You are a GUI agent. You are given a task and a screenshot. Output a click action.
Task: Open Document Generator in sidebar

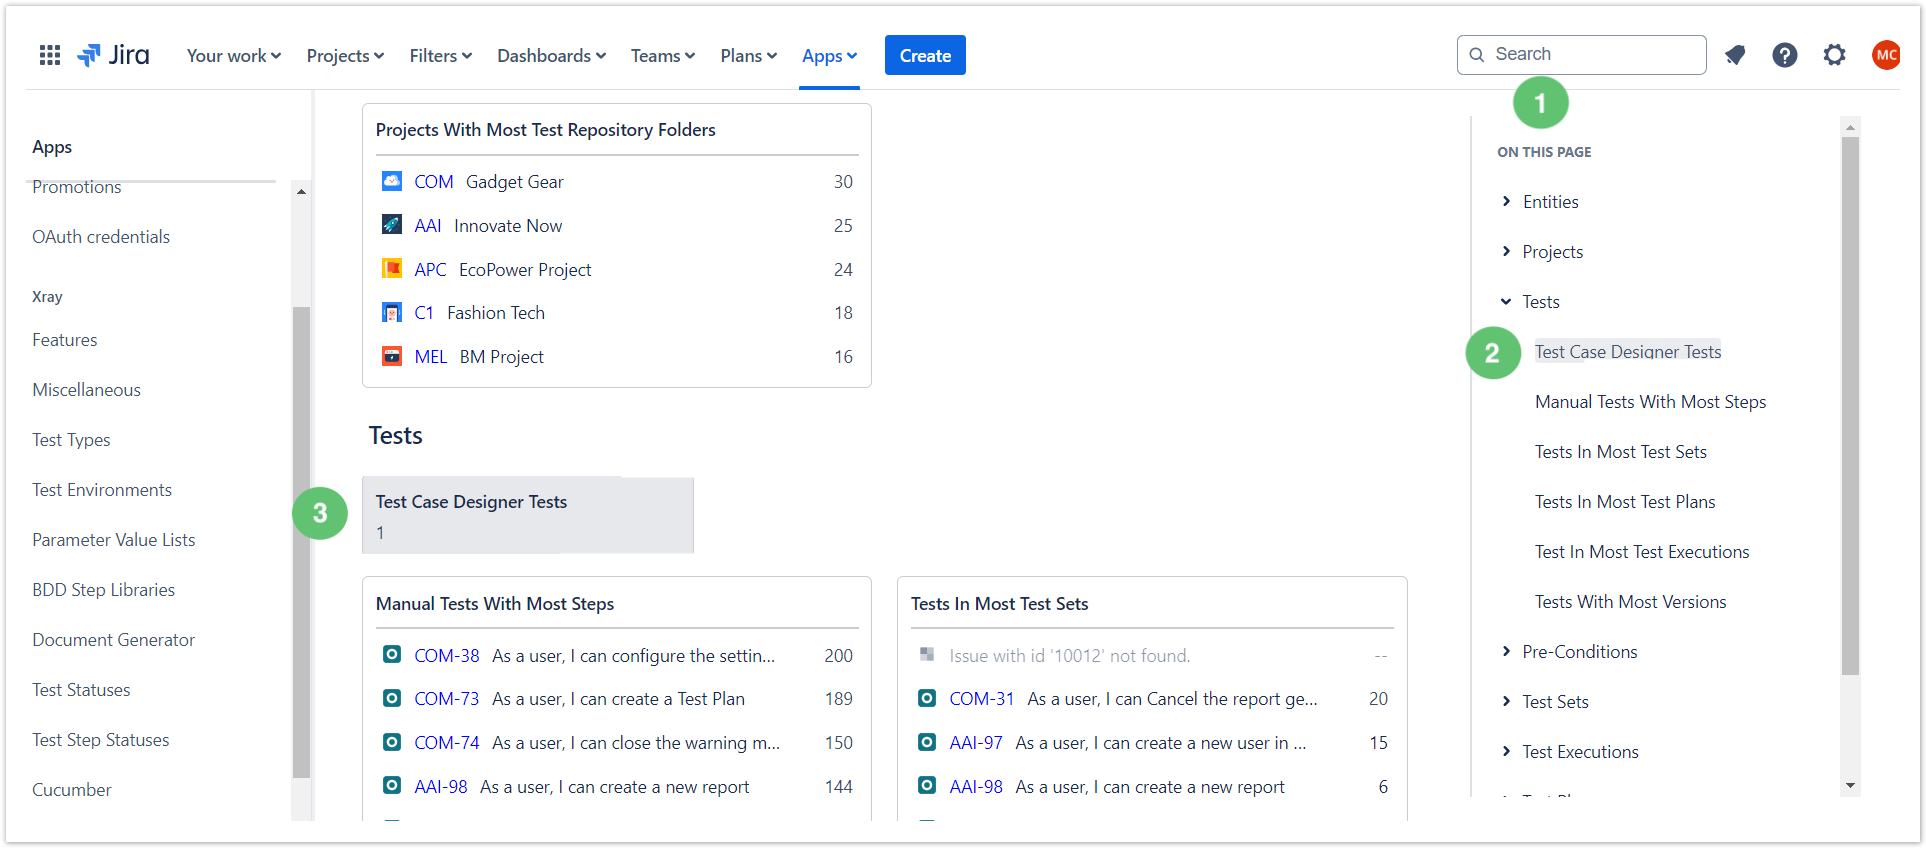point(113,640)
